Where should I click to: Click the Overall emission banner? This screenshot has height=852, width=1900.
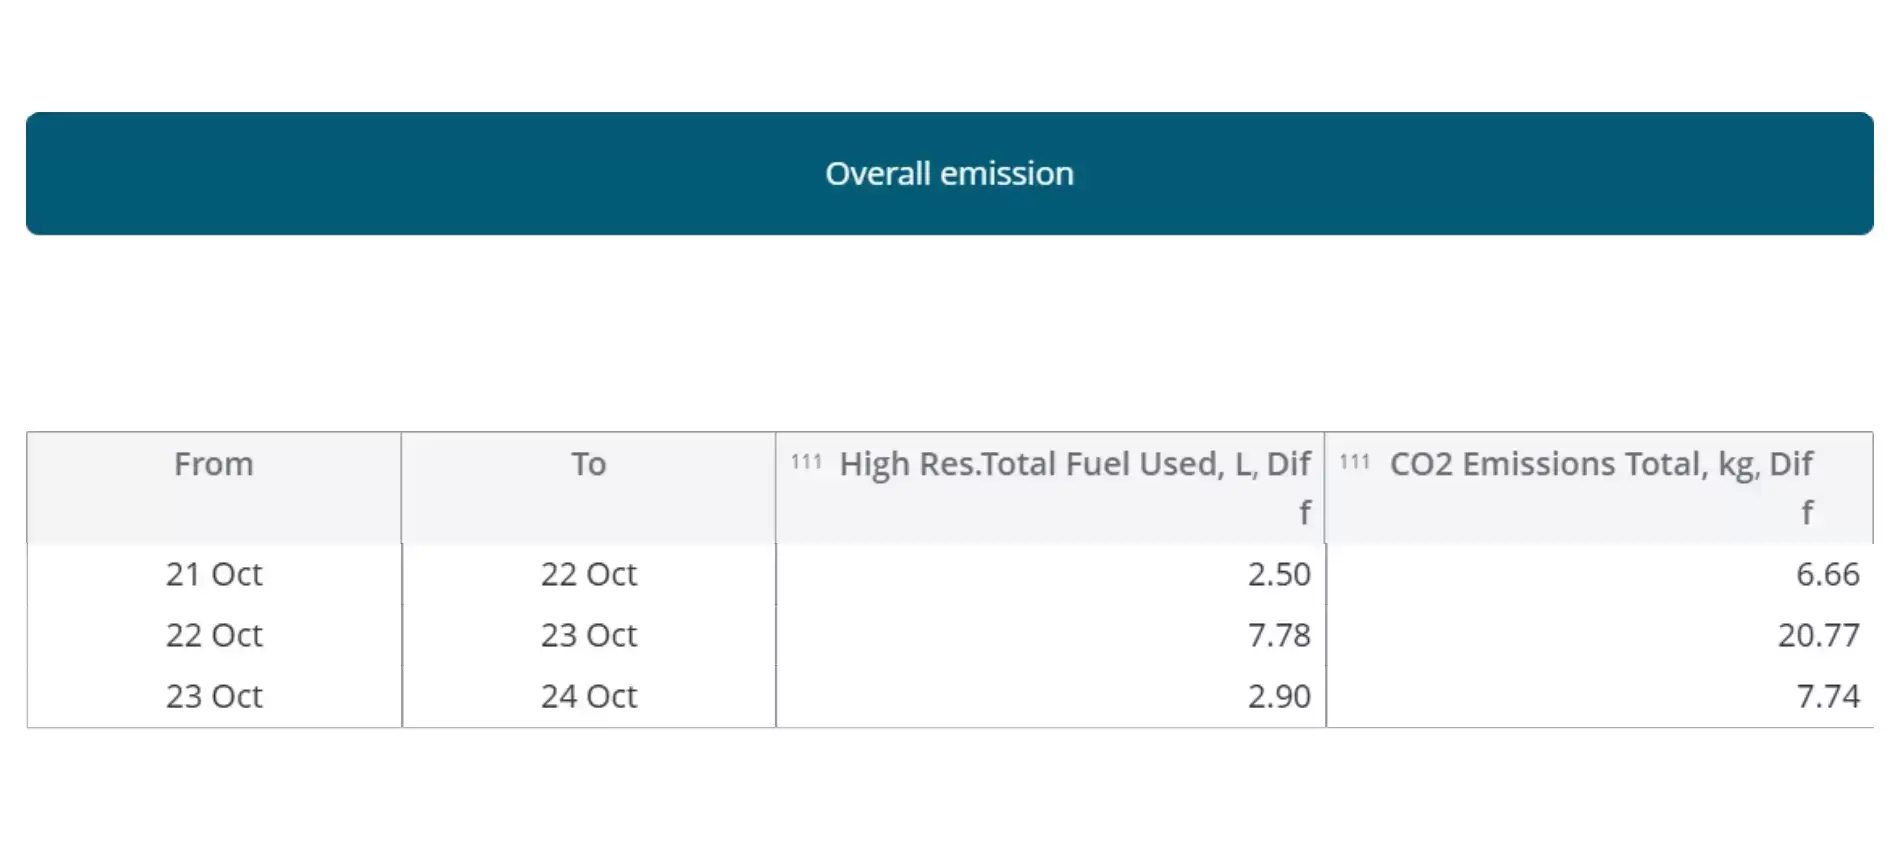tap(949, 174)
